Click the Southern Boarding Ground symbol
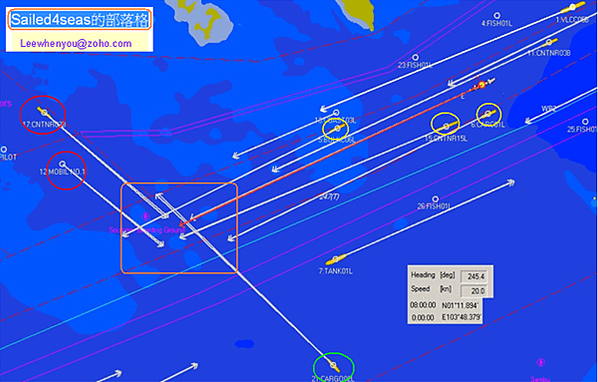This screenshot has height=382, width=598. point(145,217)
